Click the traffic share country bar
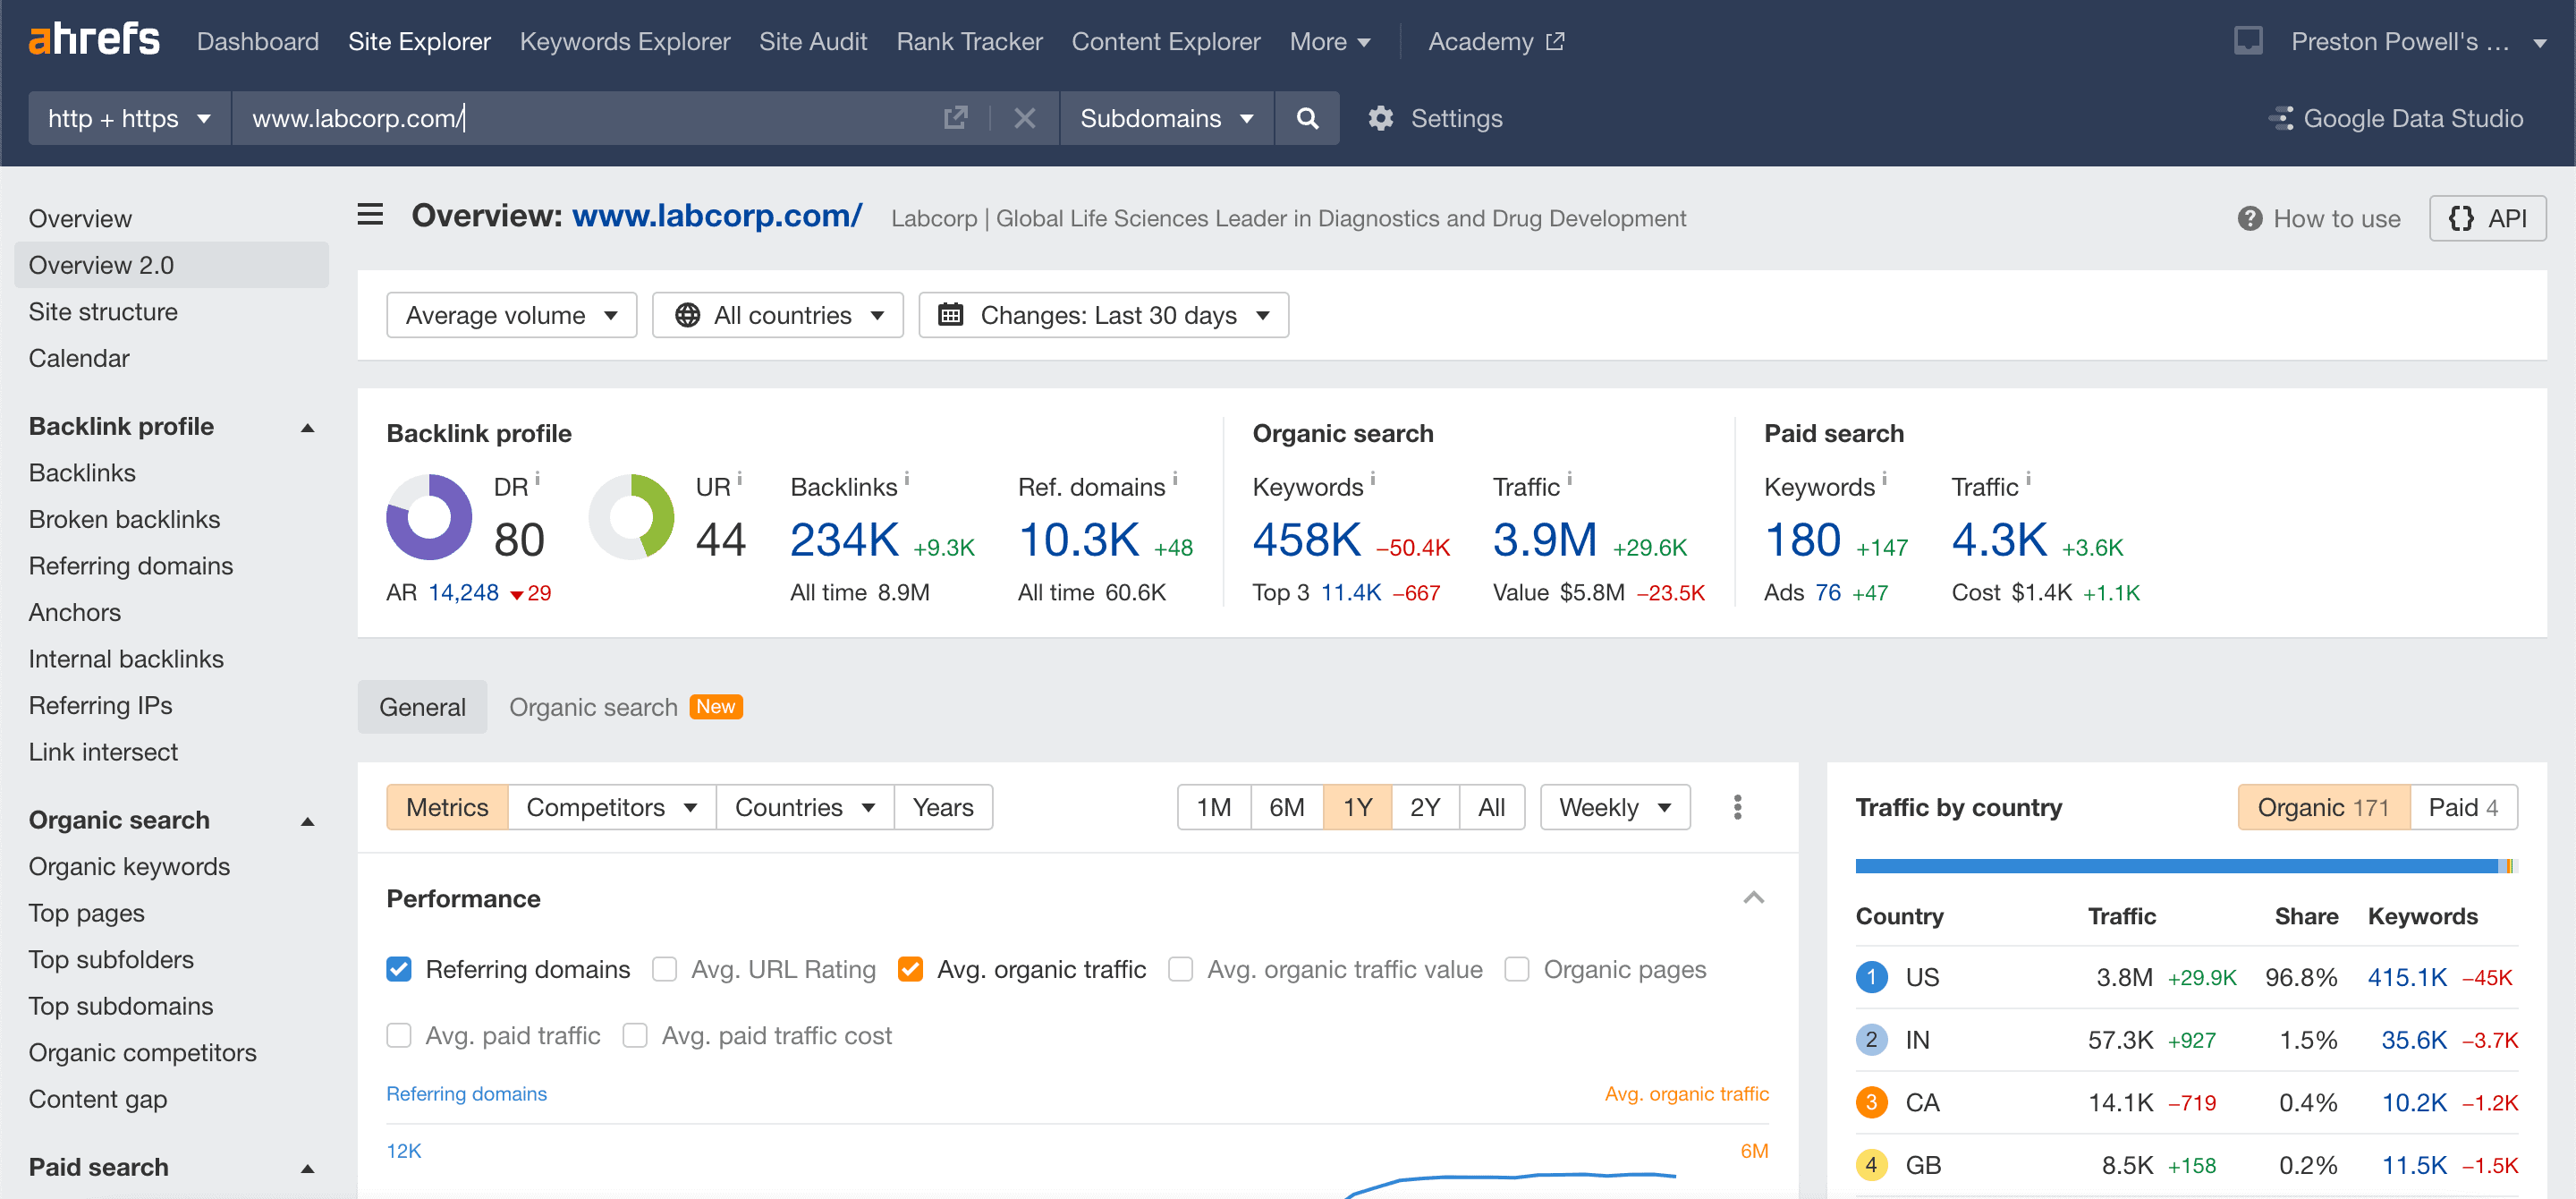This screenshot has width=2576, height=1199. pos(2186,865)
